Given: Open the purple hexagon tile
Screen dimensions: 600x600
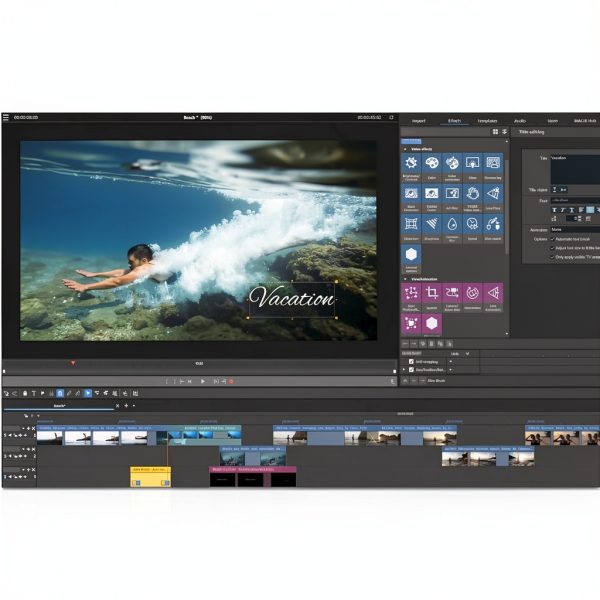Looking at the screenshot, I should tap(432, 324).
